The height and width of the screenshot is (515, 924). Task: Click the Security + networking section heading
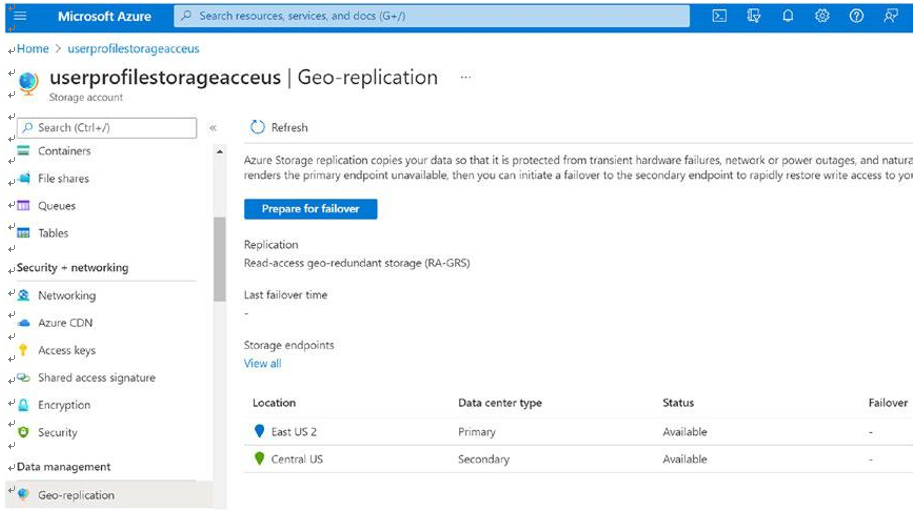pos(72,268)
